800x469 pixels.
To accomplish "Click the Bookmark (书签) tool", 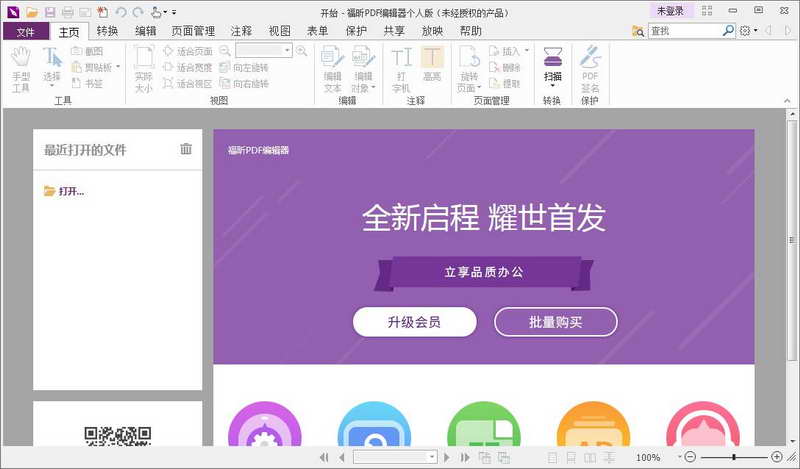I will click(x=87, y=83).
